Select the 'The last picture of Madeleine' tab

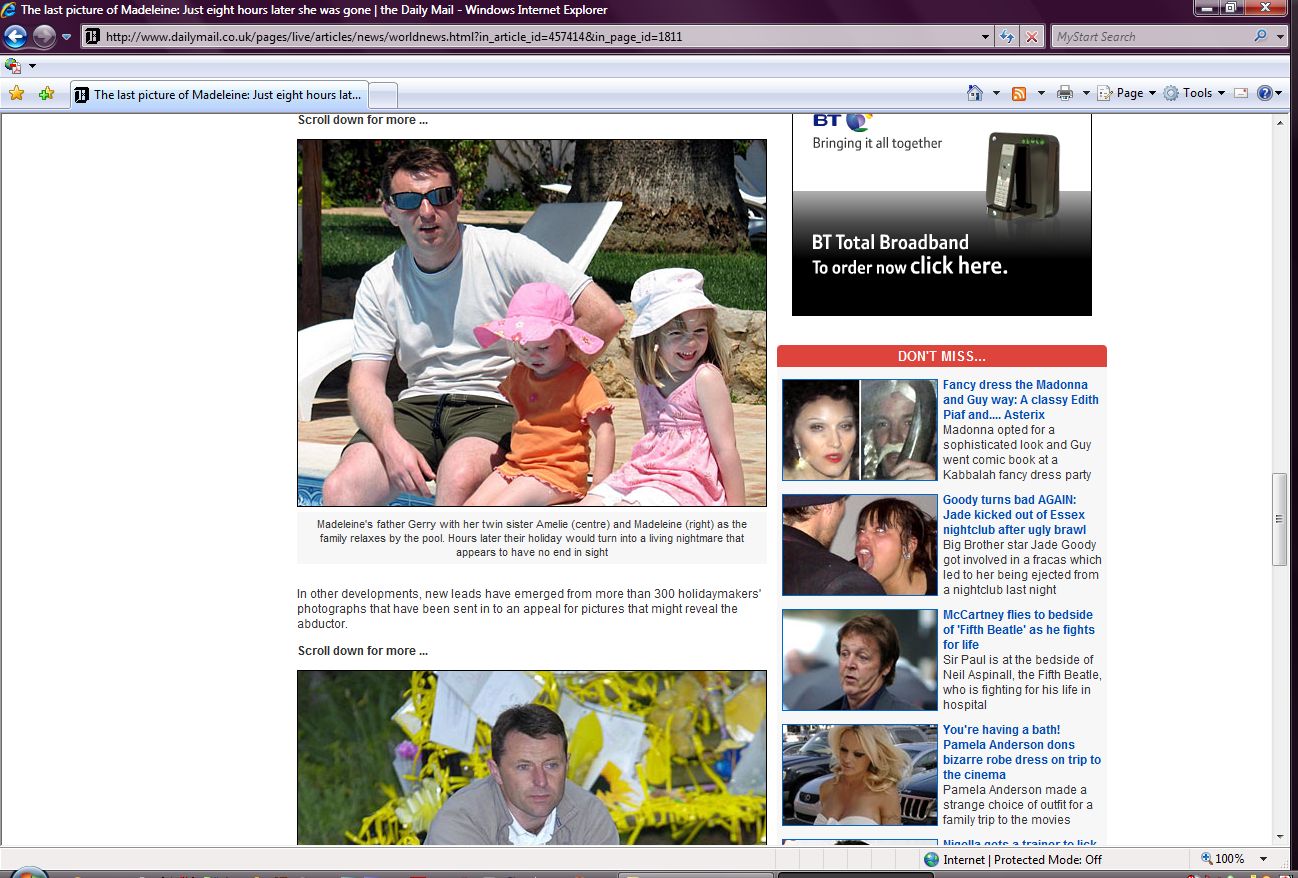(x=220, y=95)
